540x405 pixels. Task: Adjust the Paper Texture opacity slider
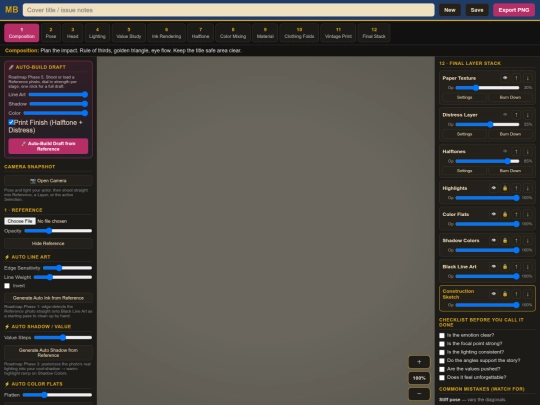tap(487, 88)
